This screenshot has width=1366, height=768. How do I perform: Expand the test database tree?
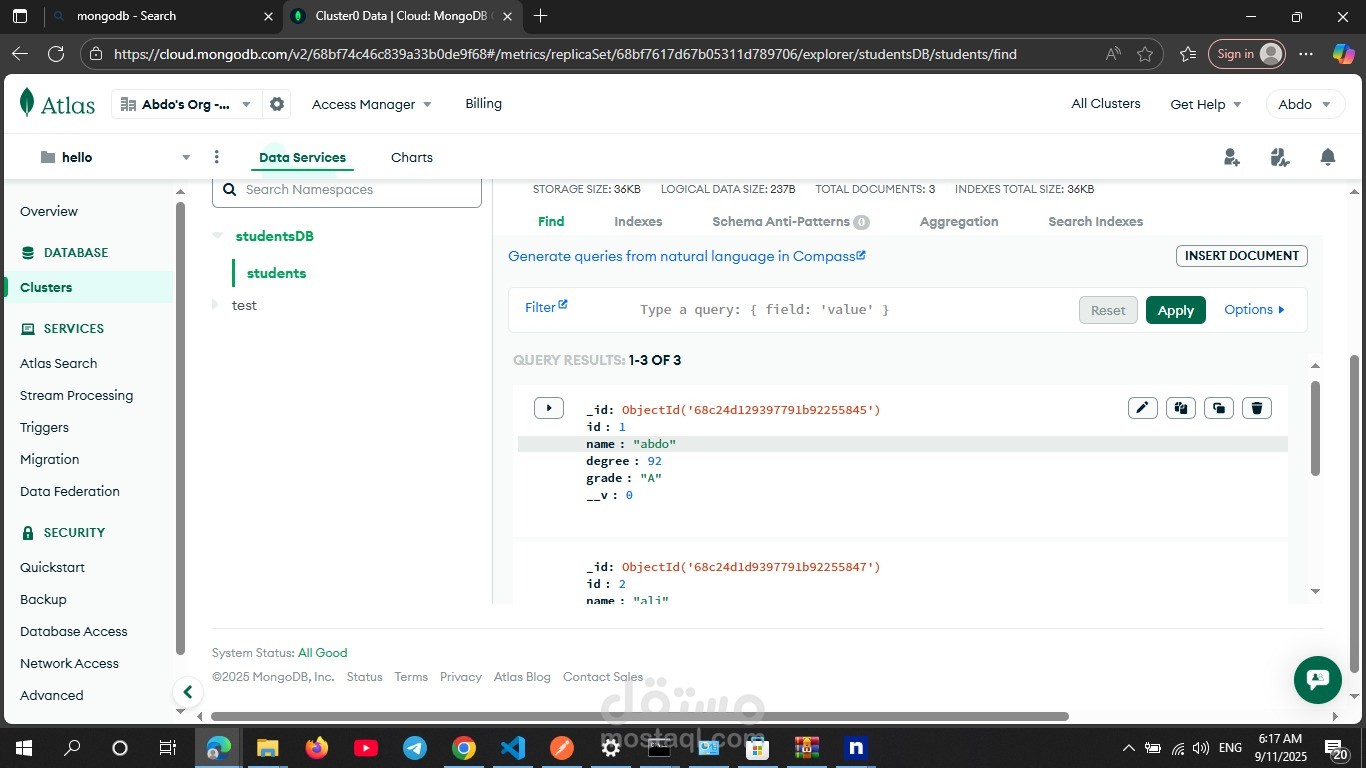pyautogui.click(x=215, y=305)
